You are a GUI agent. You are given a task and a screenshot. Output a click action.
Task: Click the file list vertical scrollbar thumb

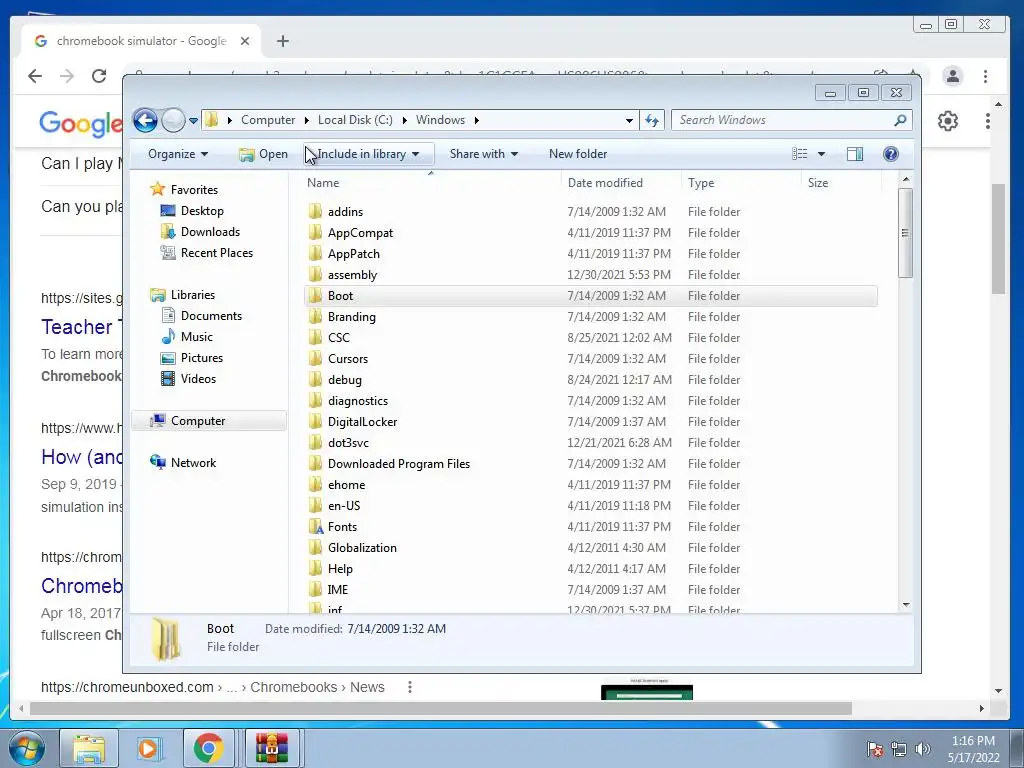click(x=905, y=232)
